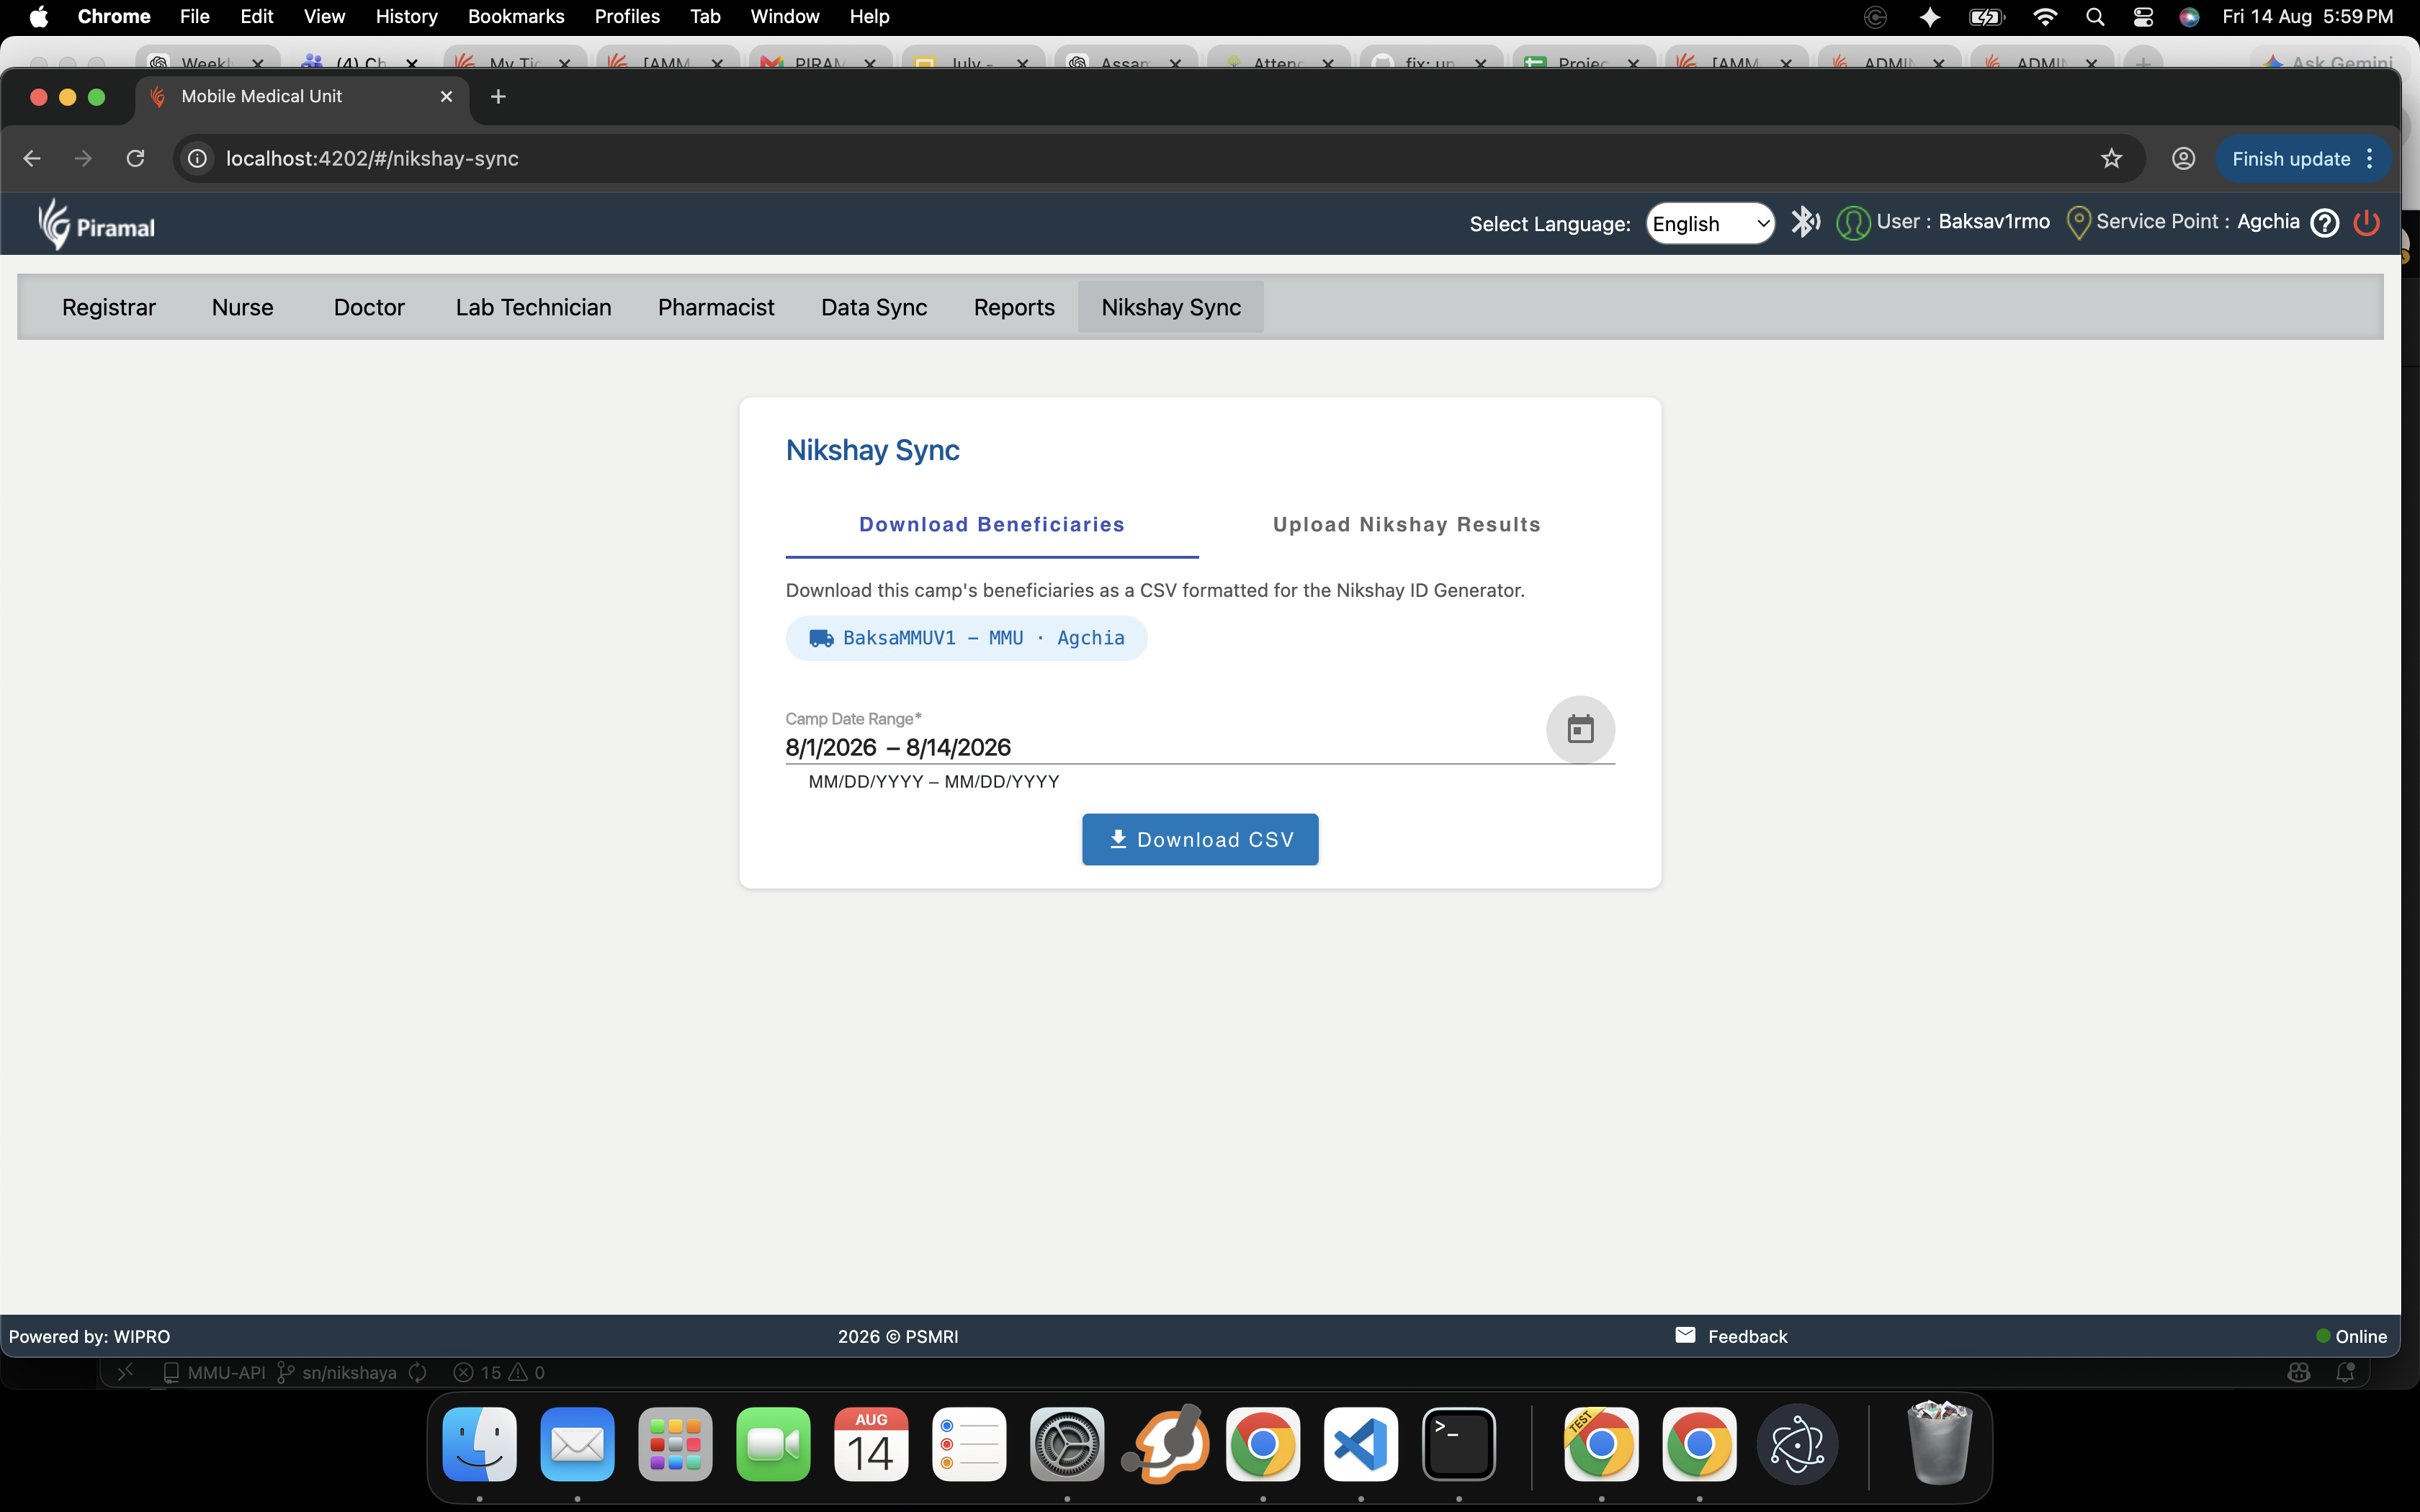
Task: Open Spotlight search in menu bar
Action: pos(2095,17)
